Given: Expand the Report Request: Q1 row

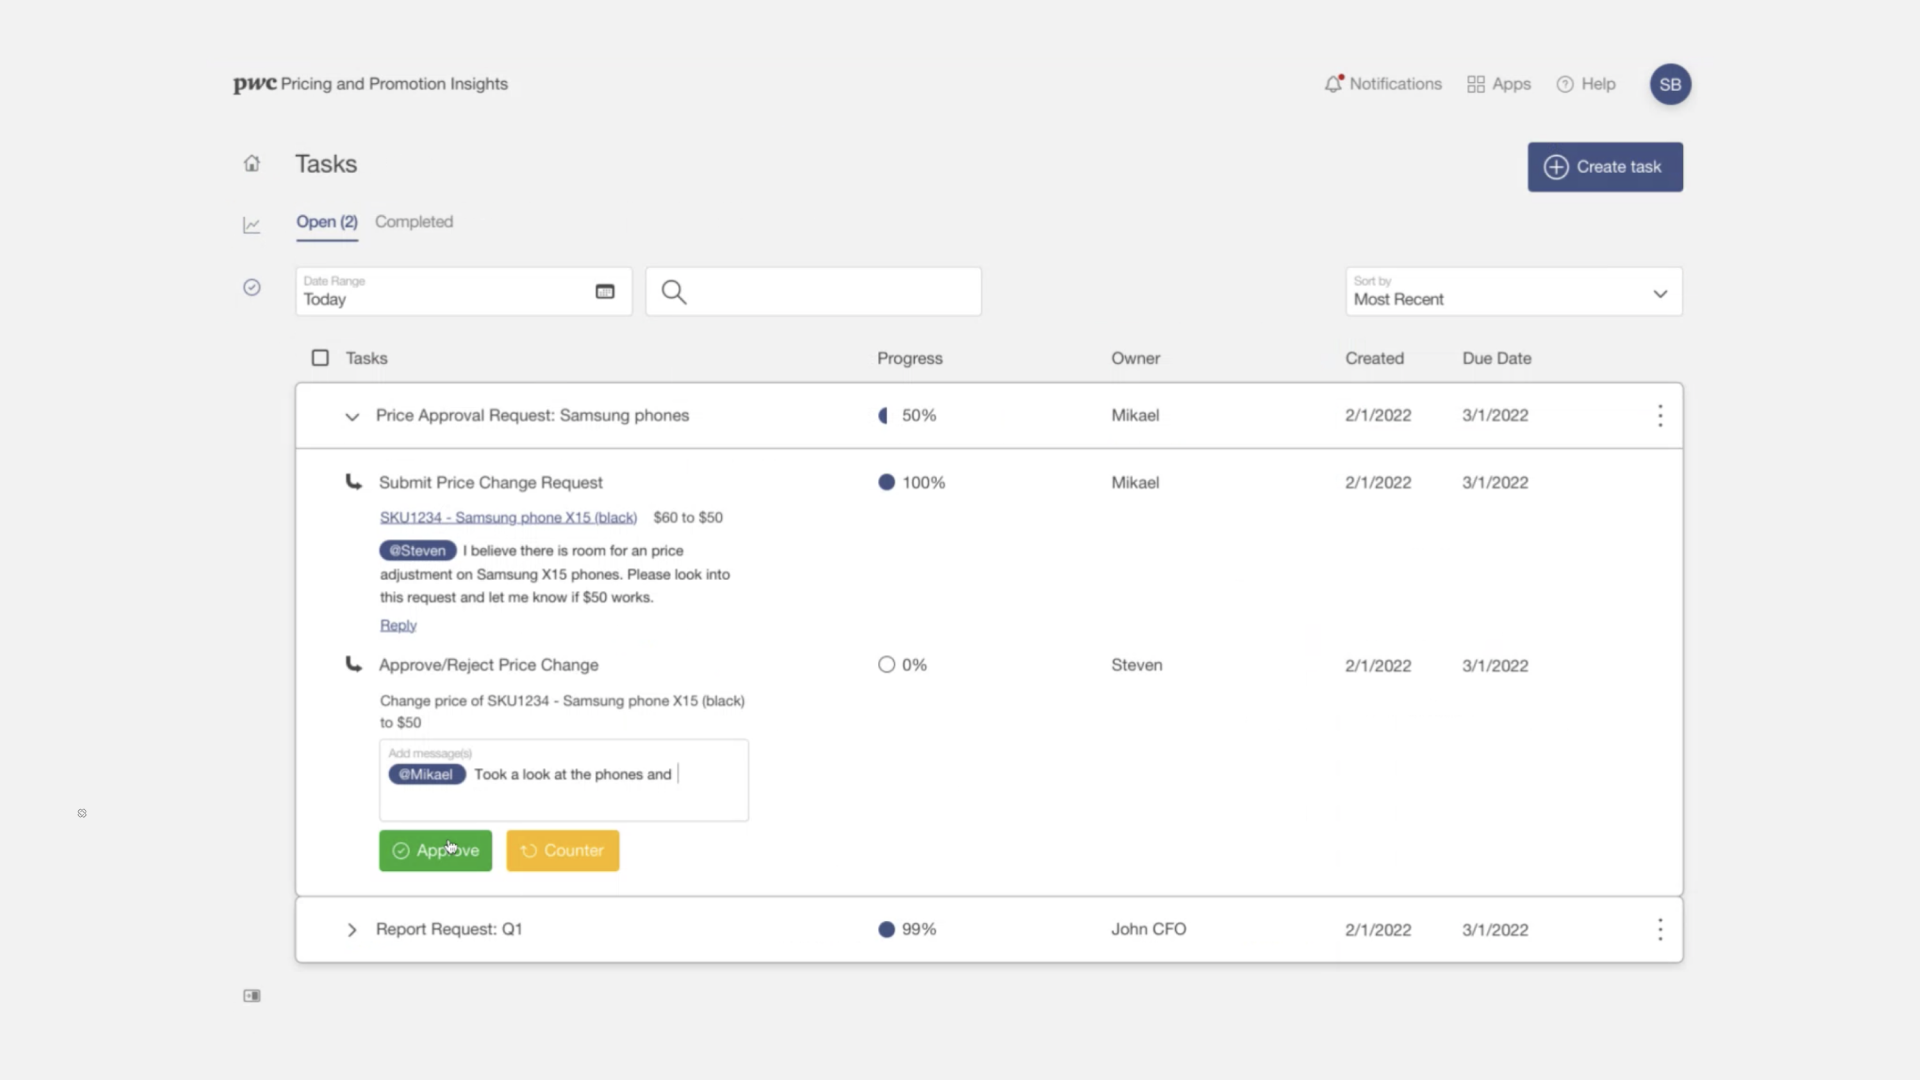Looking at the screenshot, I should coord(352,930).
